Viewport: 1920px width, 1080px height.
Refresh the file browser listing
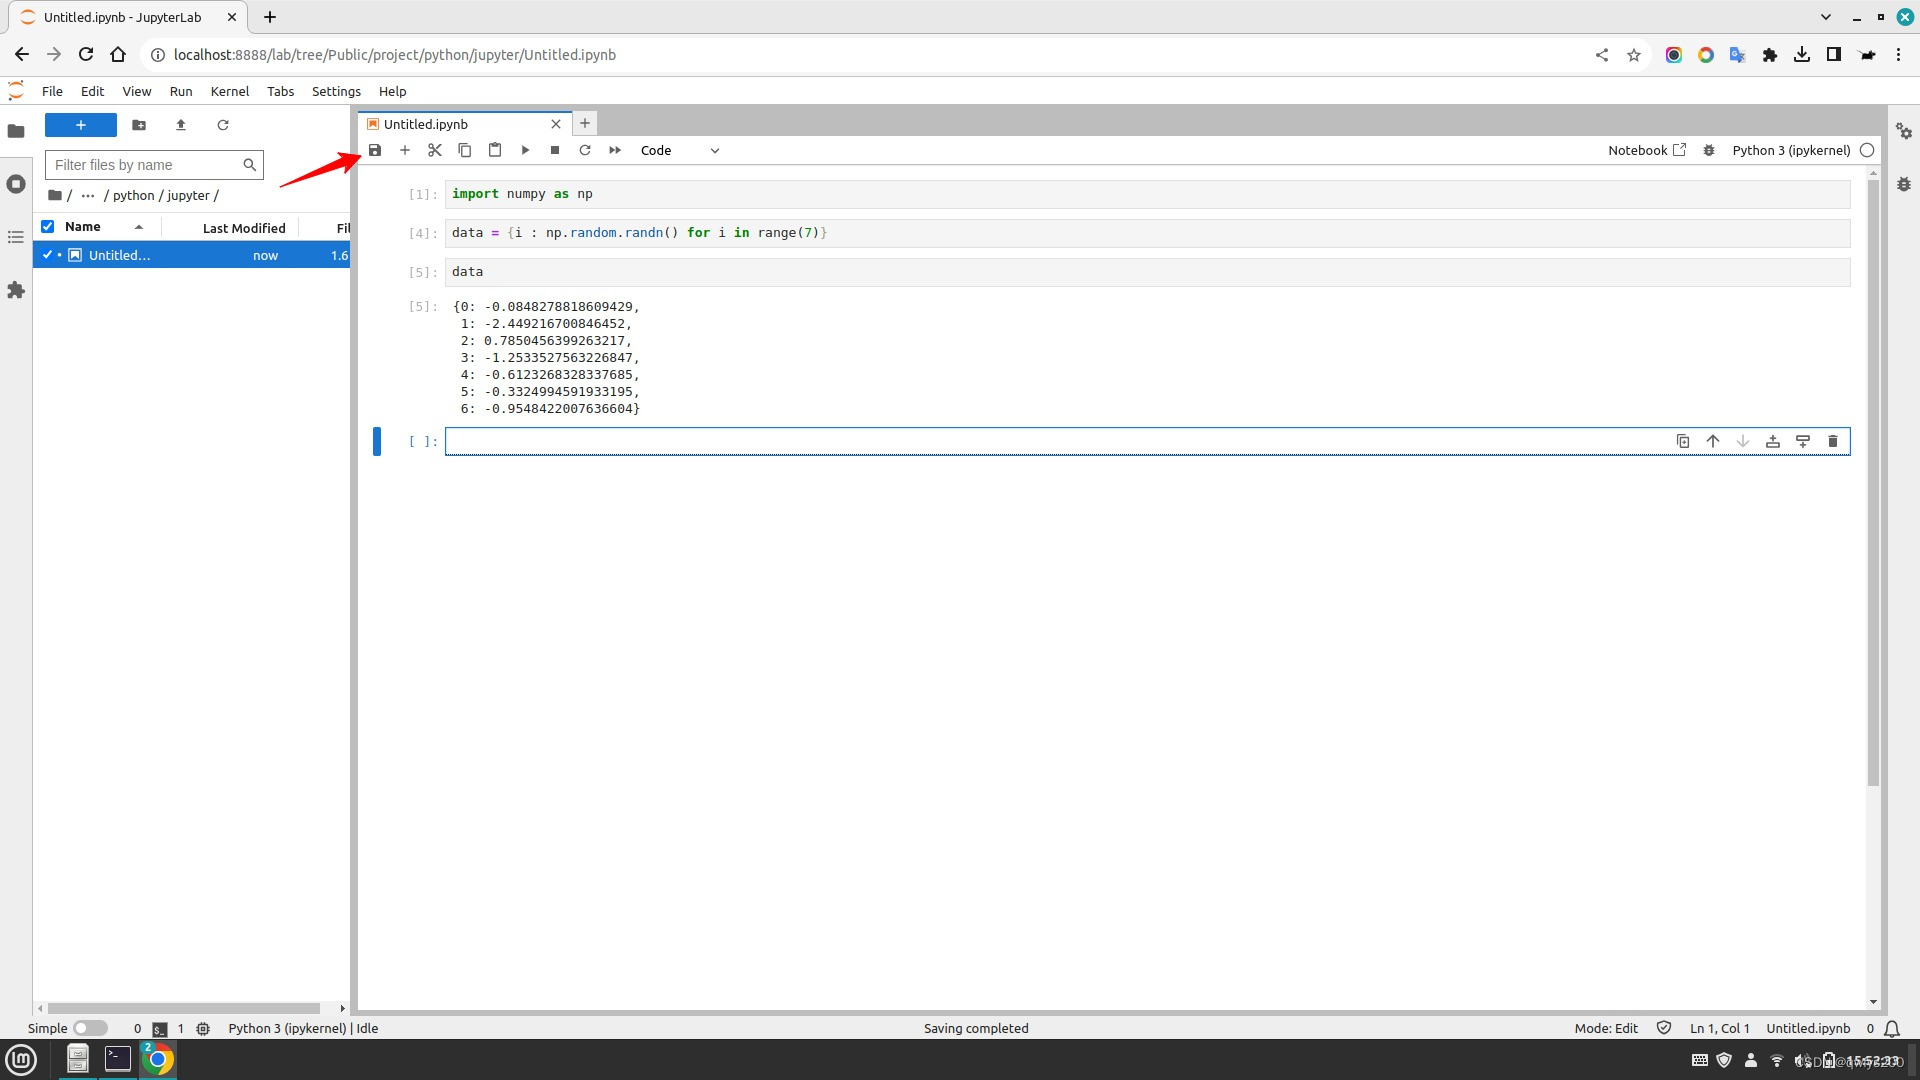(223, 125)
